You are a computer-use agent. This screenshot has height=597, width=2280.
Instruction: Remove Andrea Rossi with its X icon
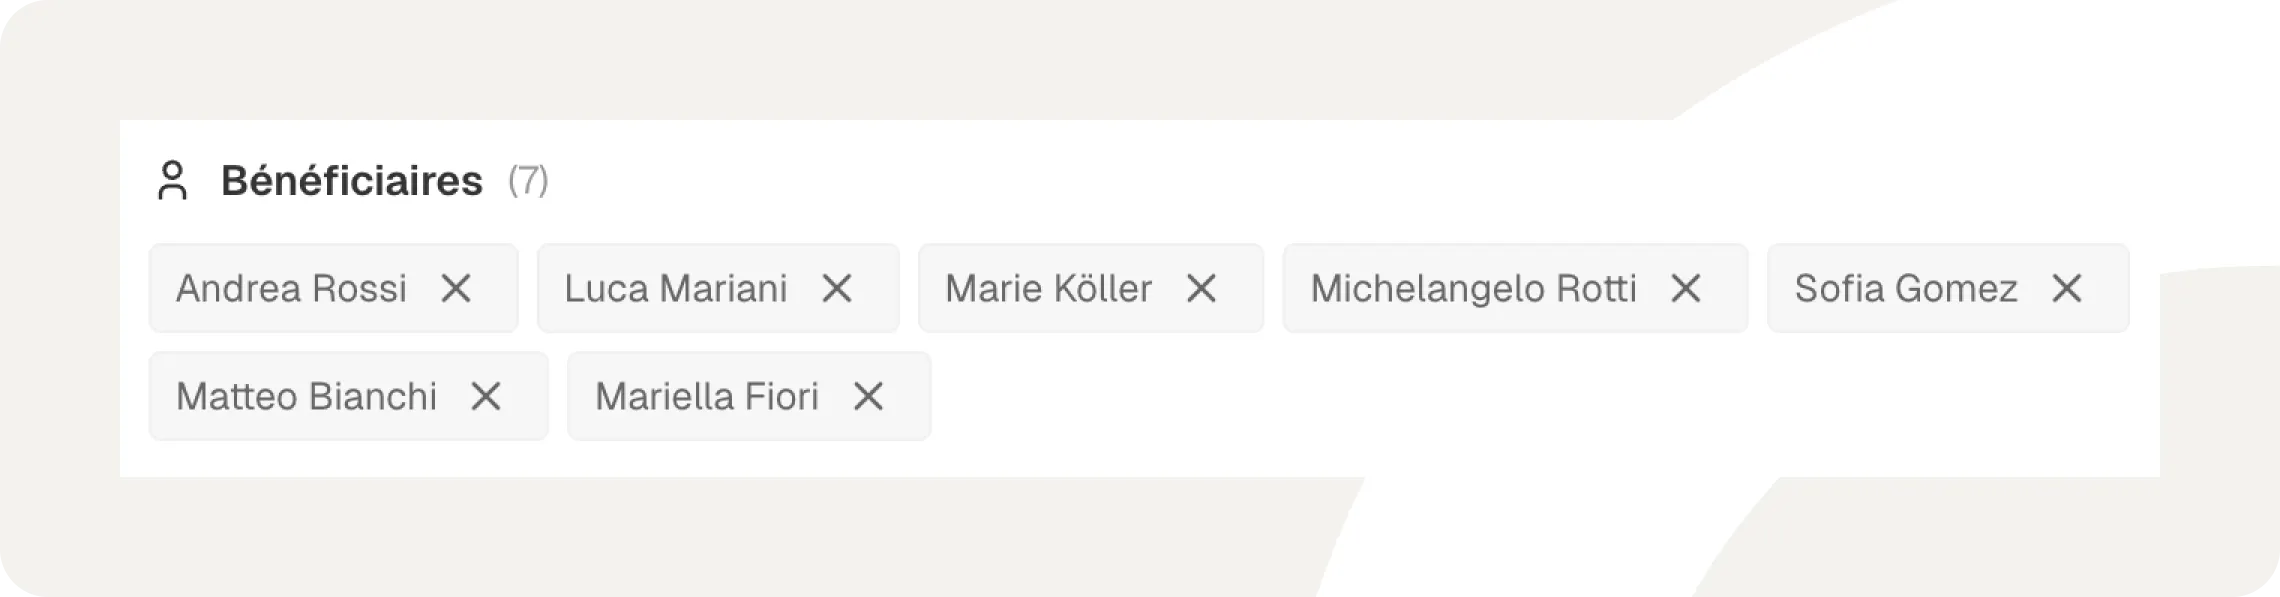pos(456,289)
